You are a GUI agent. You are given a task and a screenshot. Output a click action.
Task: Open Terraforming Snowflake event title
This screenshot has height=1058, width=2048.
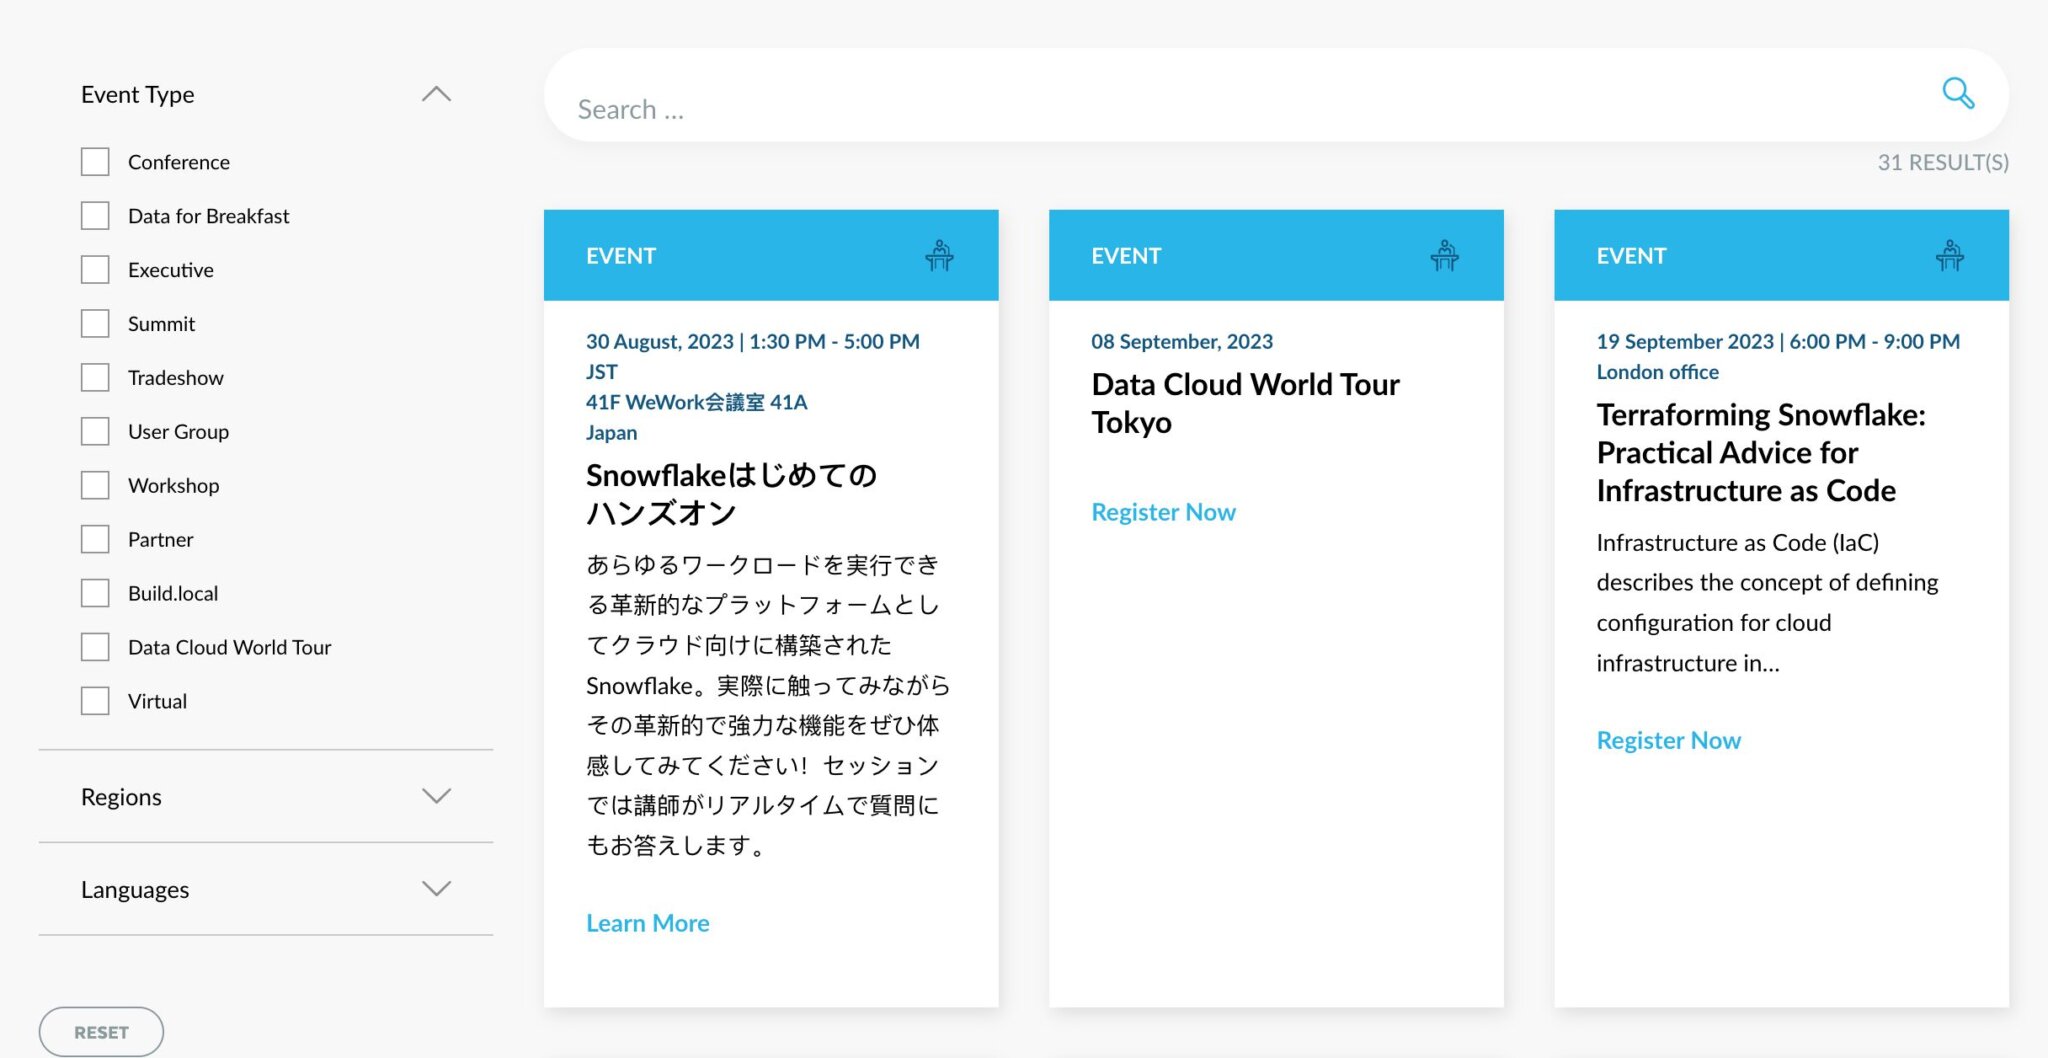coord(1760,452)
